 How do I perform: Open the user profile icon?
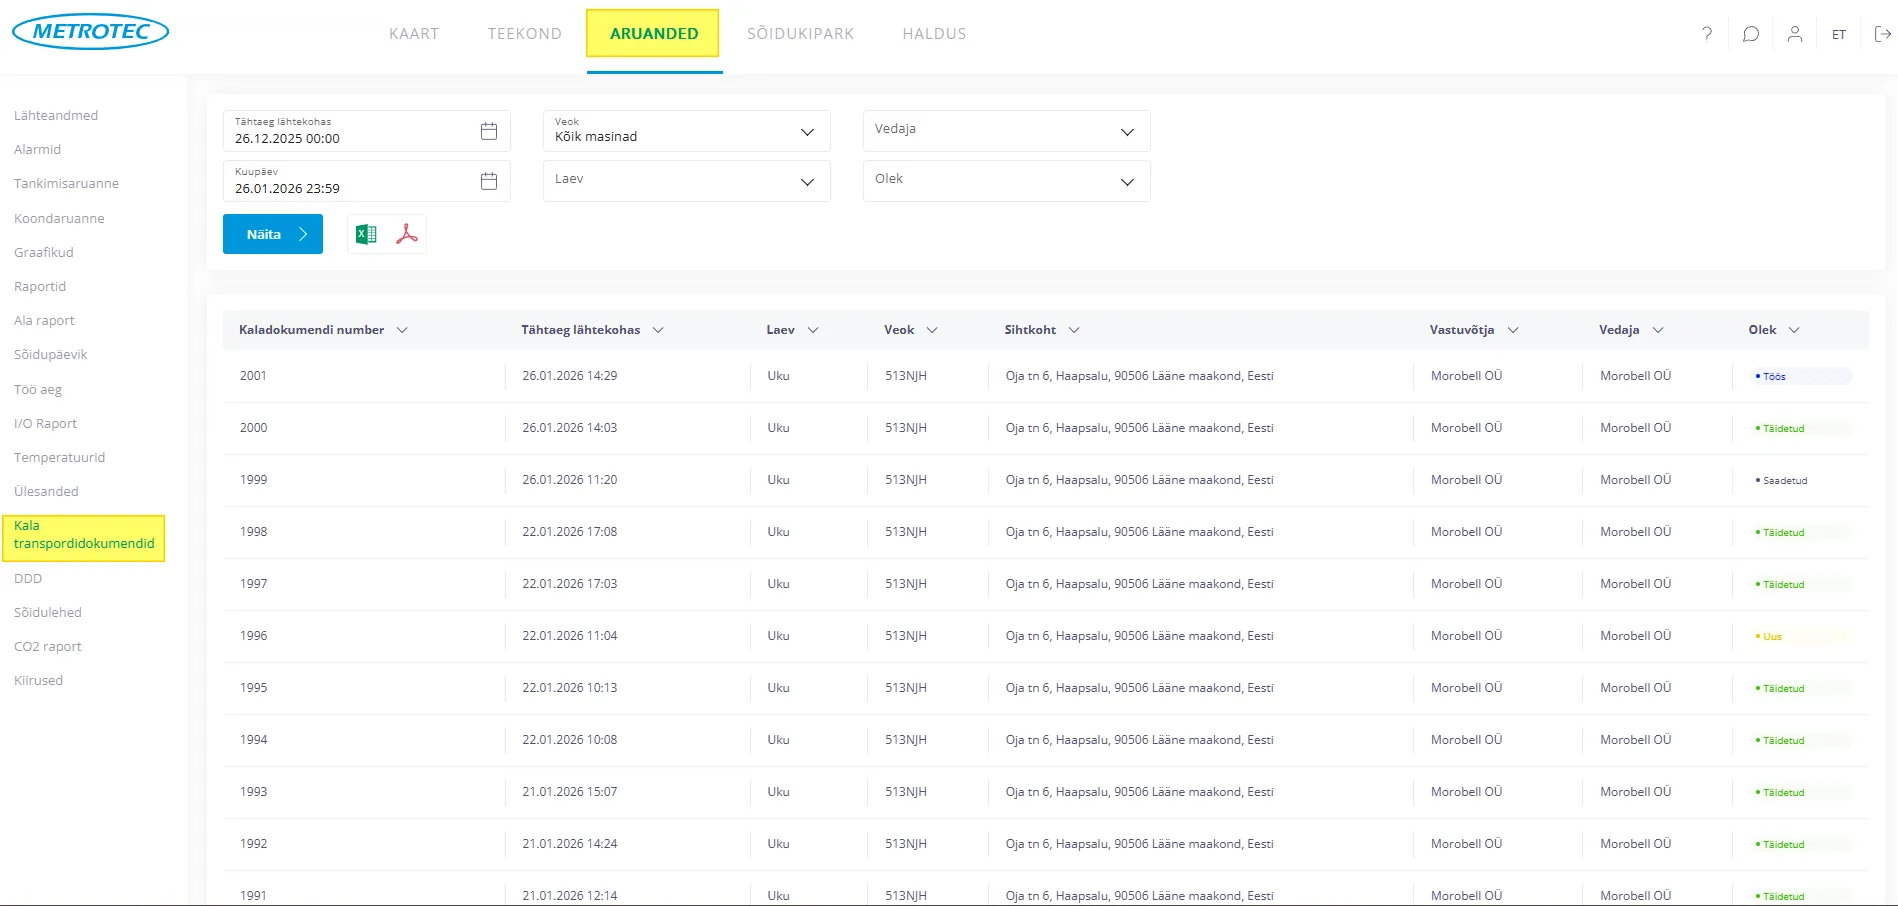(1795, 34)
